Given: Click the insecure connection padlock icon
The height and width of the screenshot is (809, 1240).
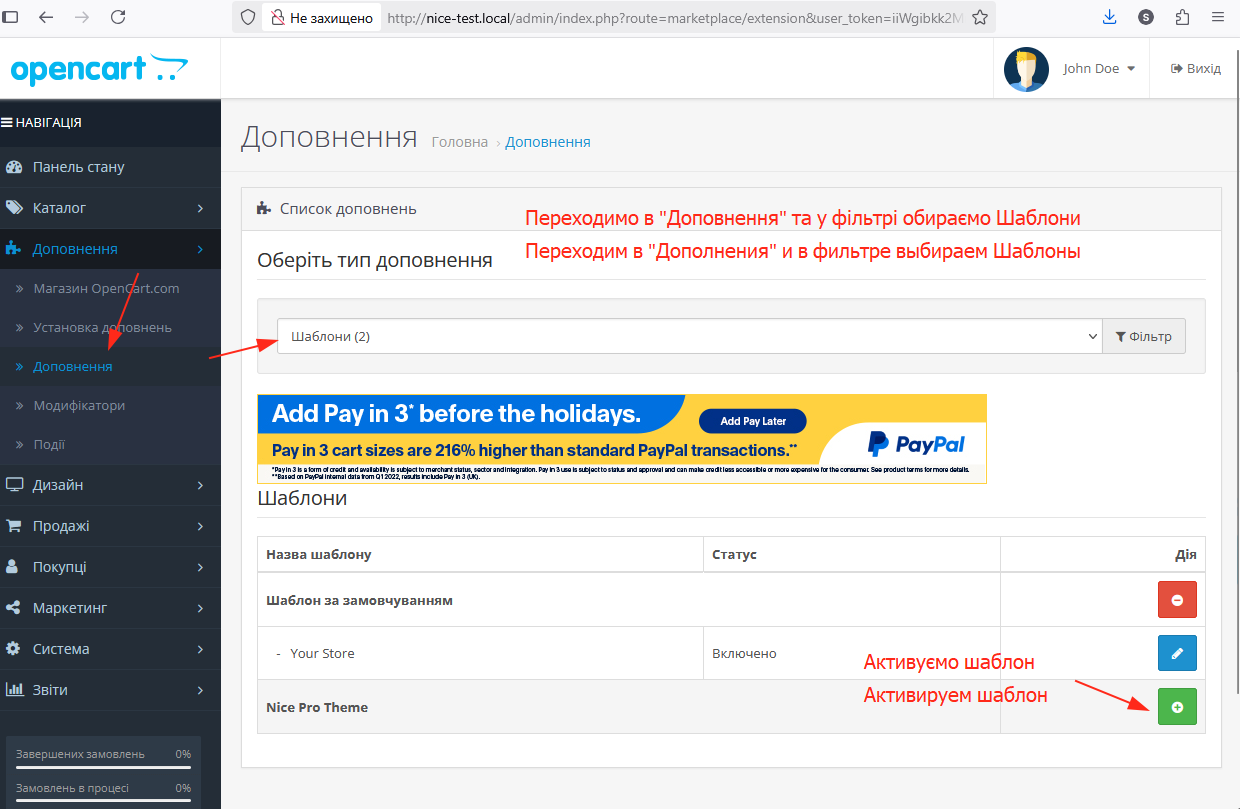Looking at the screenshot, I should [276, 17].
